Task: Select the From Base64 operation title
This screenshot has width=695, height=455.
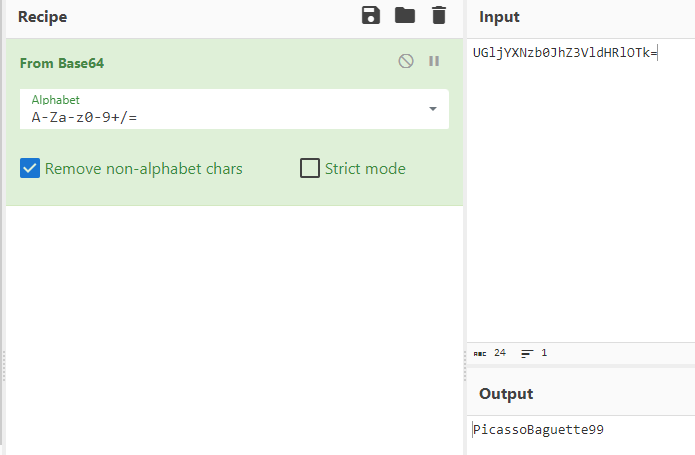Action: click(x=62, y=63)
